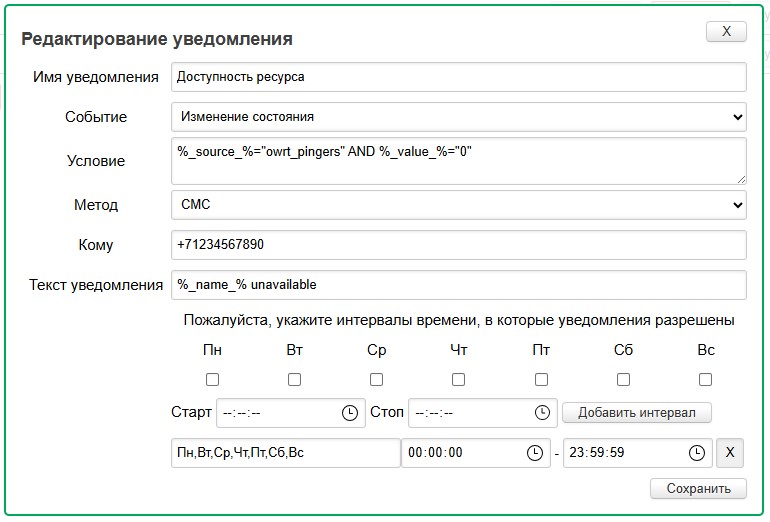
Task: Focus the Имя уведомления text field
Action: (458, 77)
